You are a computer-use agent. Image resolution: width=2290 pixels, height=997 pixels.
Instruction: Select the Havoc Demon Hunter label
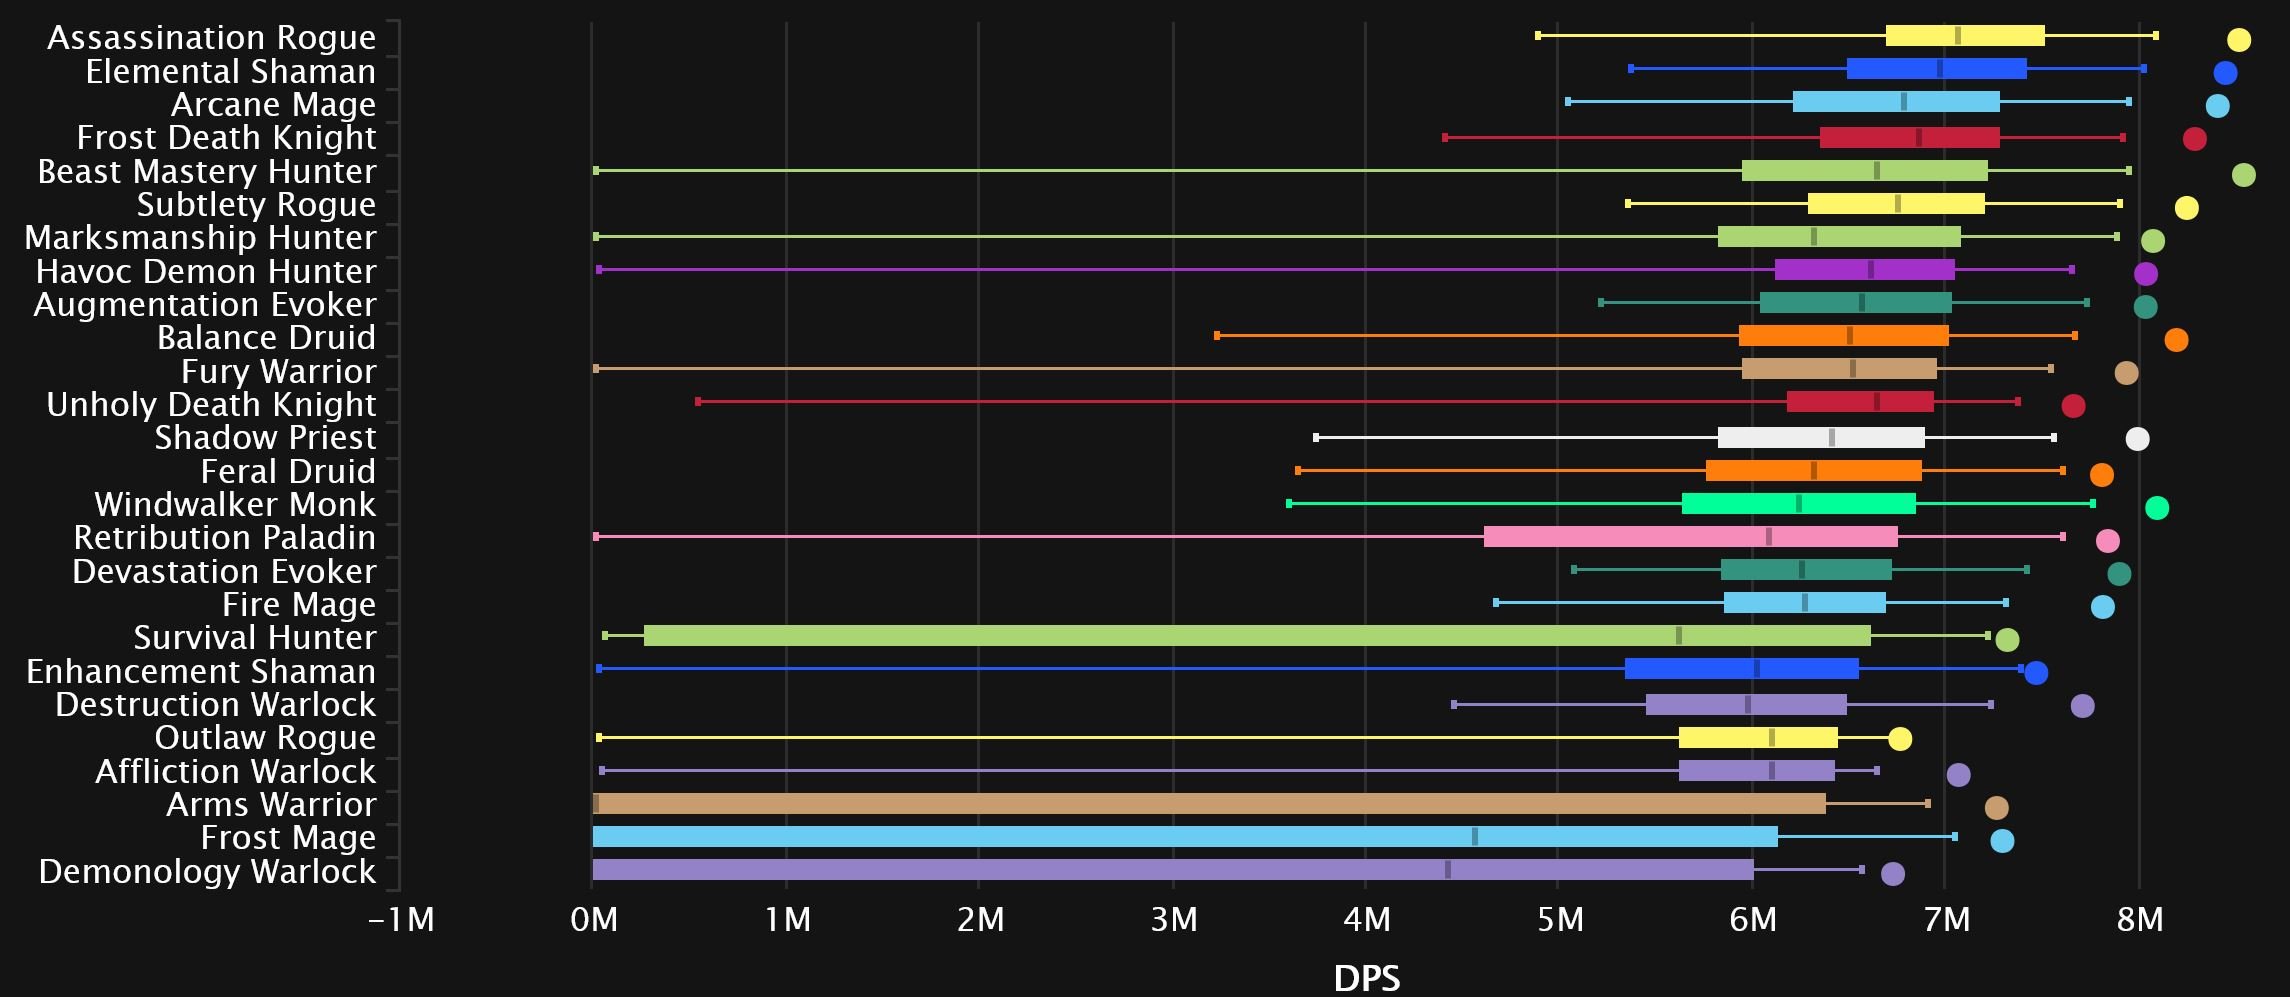(206, 271)
